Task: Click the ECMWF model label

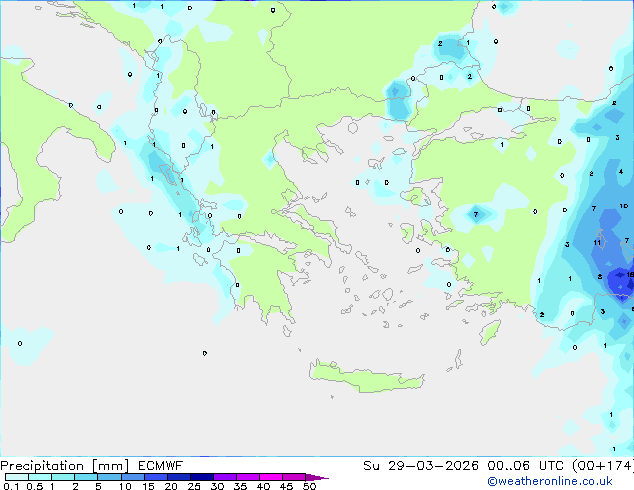Action: (160, 466)
